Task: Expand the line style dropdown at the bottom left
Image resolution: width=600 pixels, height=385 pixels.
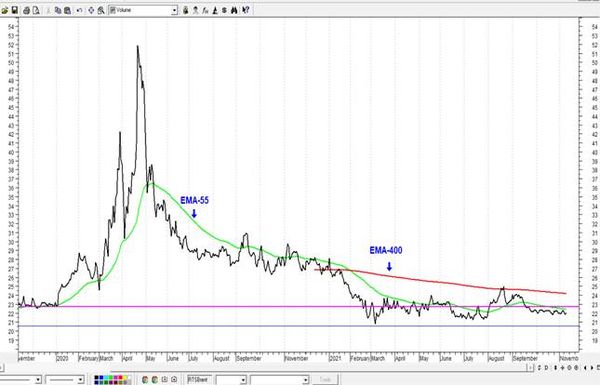Action: (38, 380)
